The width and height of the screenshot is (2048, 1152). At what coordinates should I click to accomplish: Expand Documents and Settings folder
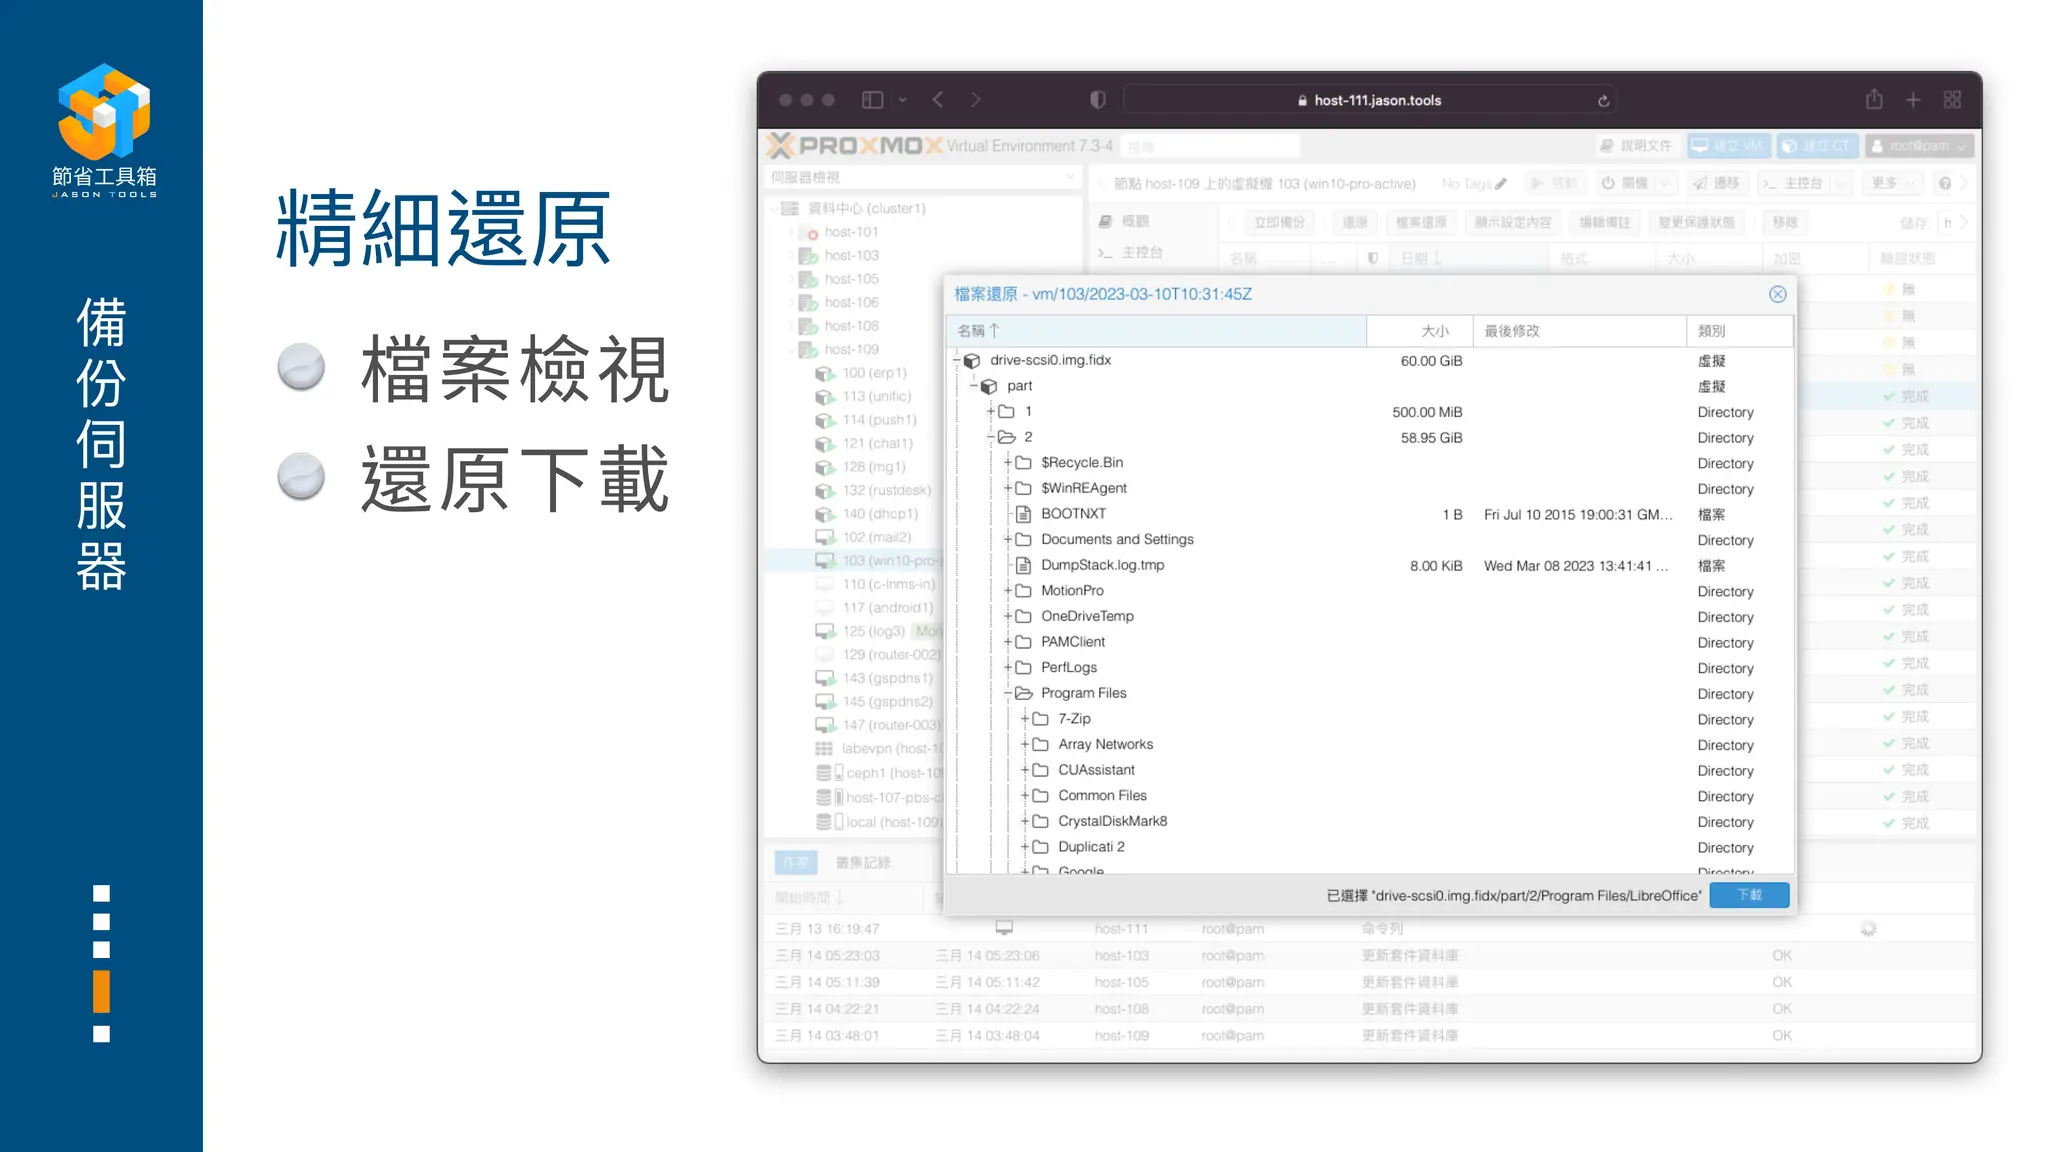(1008, 539)
